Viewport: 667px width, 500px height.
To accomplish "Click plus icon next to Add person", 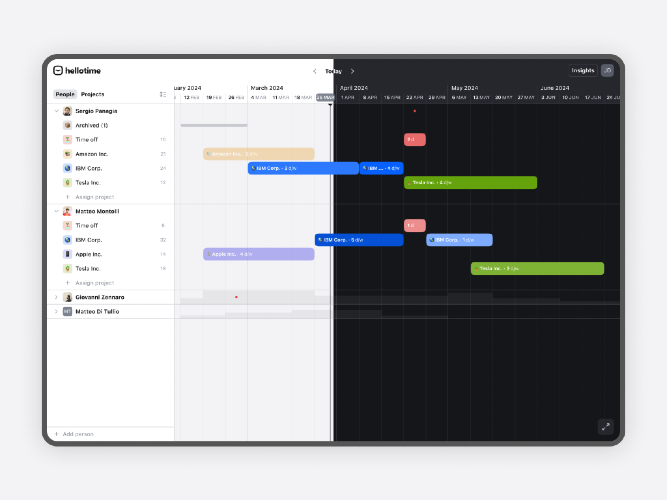I will [x=57, y=434].
